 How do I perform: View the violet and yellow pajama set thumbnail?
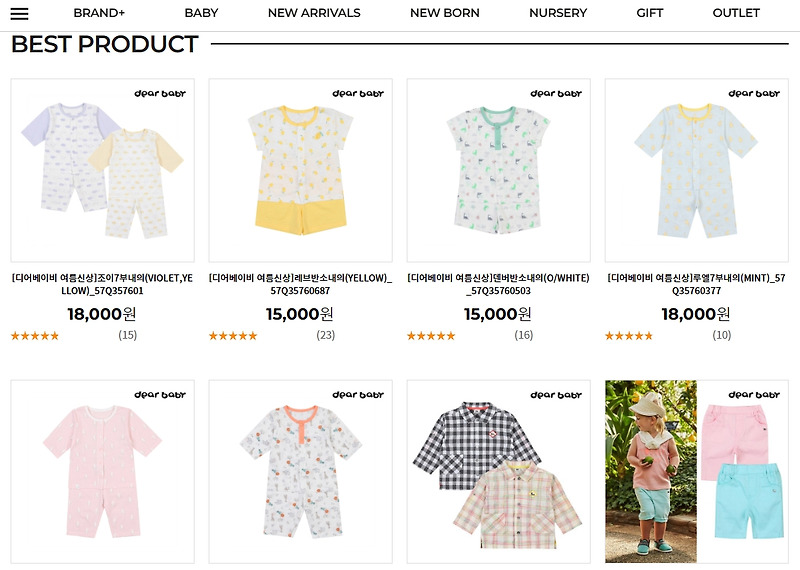(103, 170)
